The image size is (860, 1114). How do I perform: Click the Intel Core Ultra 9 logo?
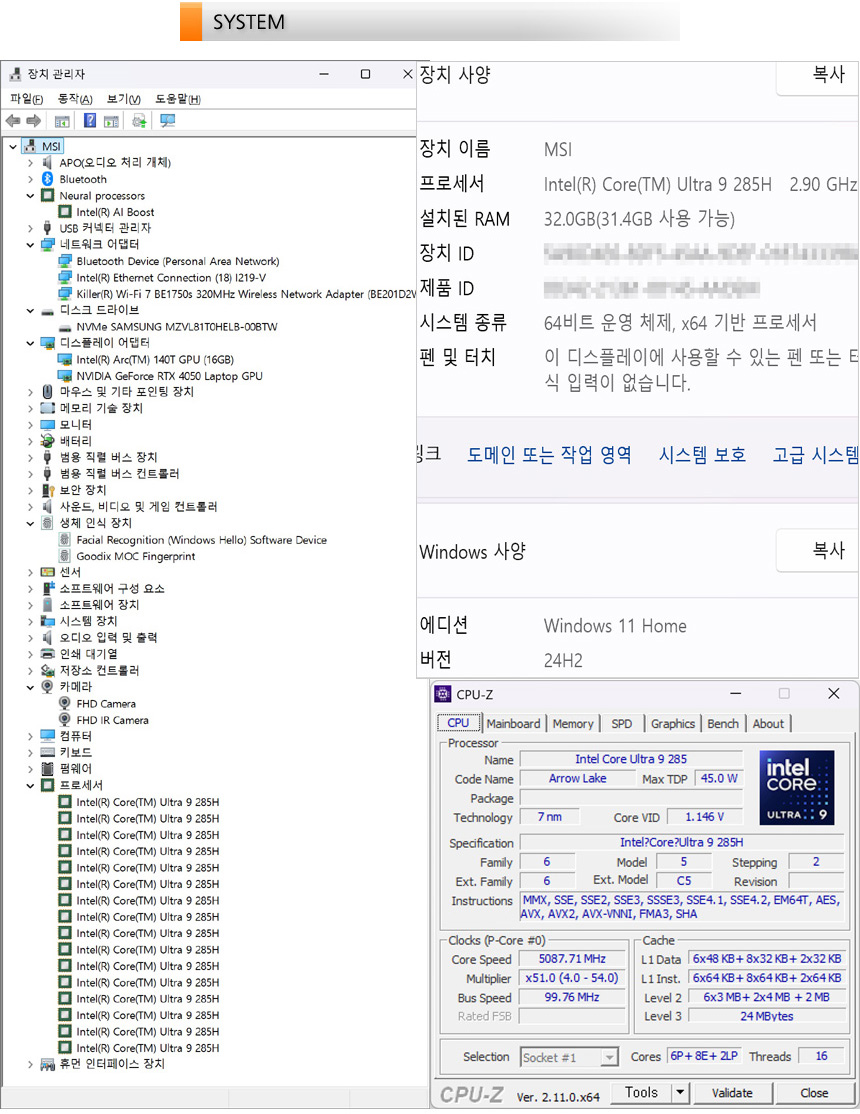pyautogui.click(x=796, y=788)
